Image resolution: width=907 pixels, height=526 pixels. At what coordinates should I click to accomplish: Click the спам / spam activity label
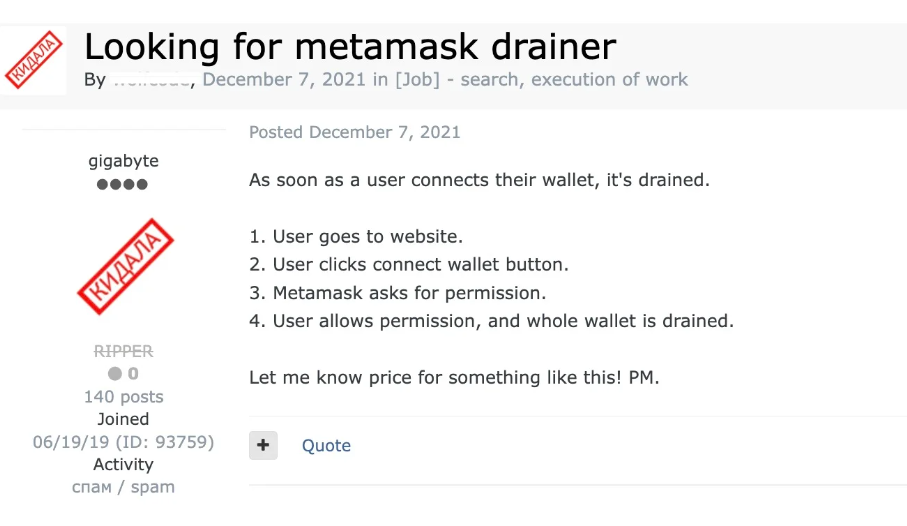(x=123, y=487)
